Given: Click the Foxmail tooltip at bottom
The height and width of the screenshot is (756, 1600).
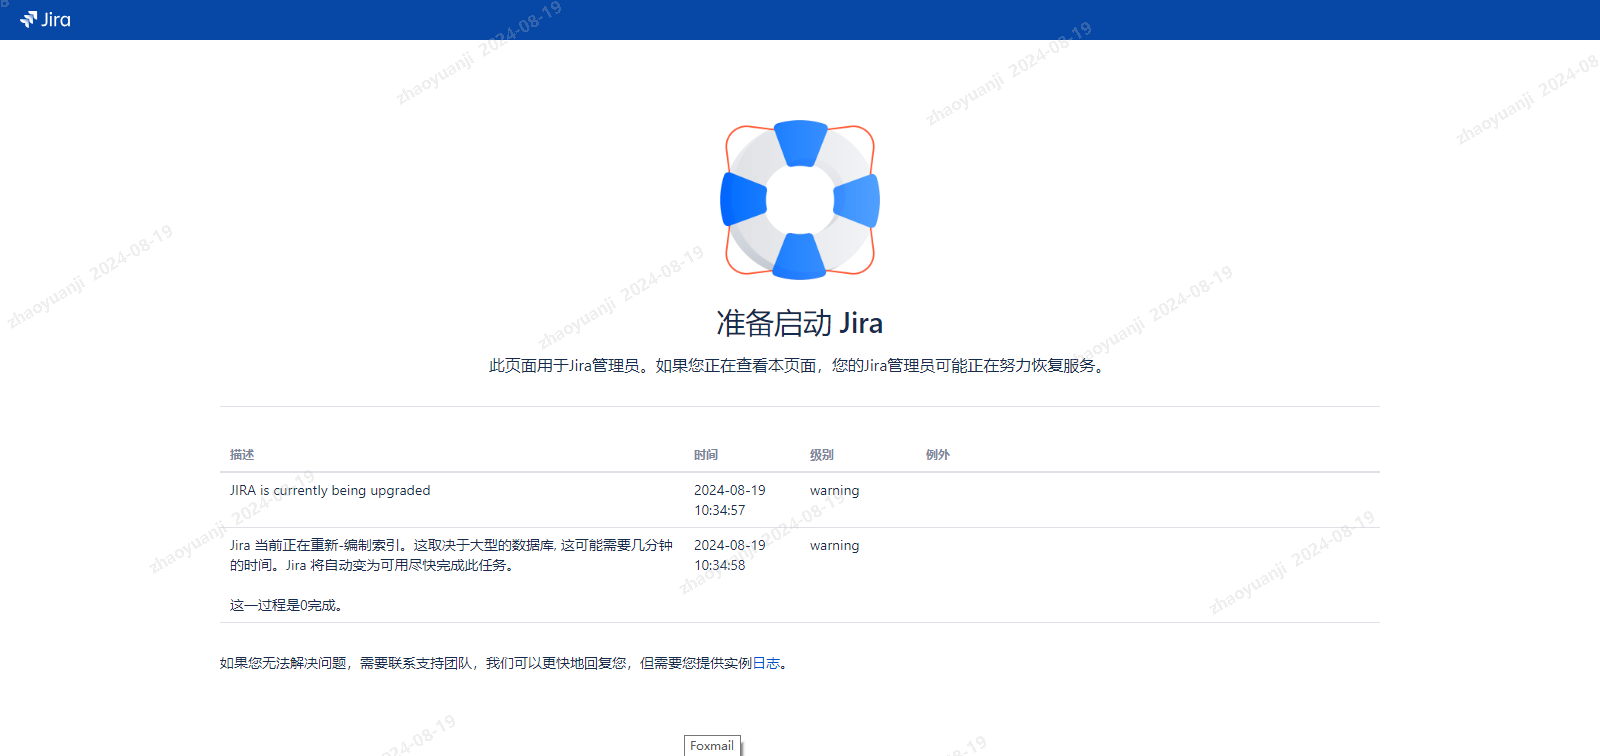Looking at the screenshot, I should pyautogui.click(x=712, y=746).
